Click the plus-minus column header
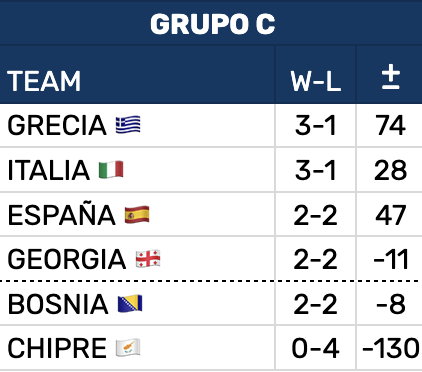 tap(391, 77)
